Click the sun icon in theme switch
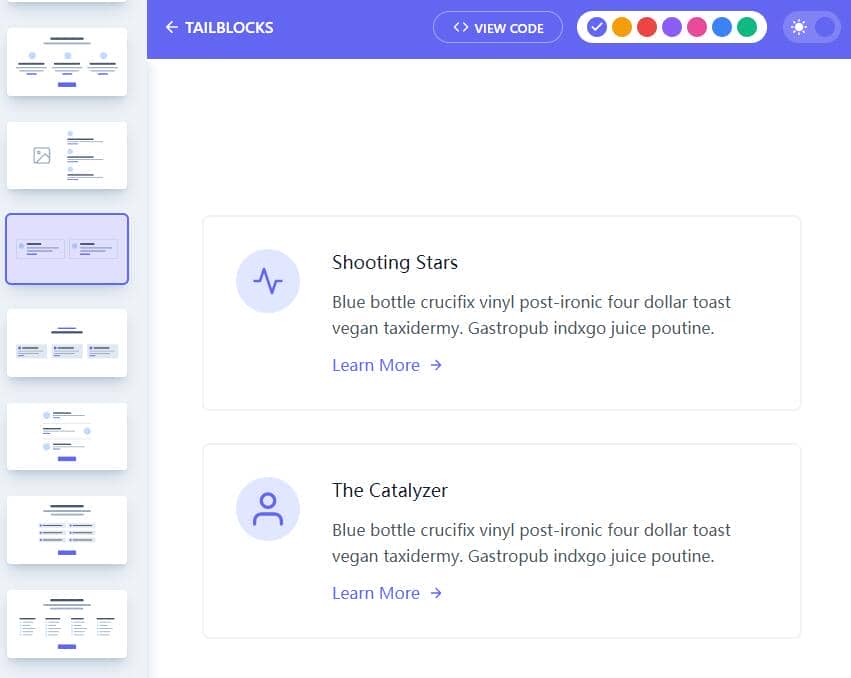The height and width of the screenshot is (678, 851). (798, 27)
